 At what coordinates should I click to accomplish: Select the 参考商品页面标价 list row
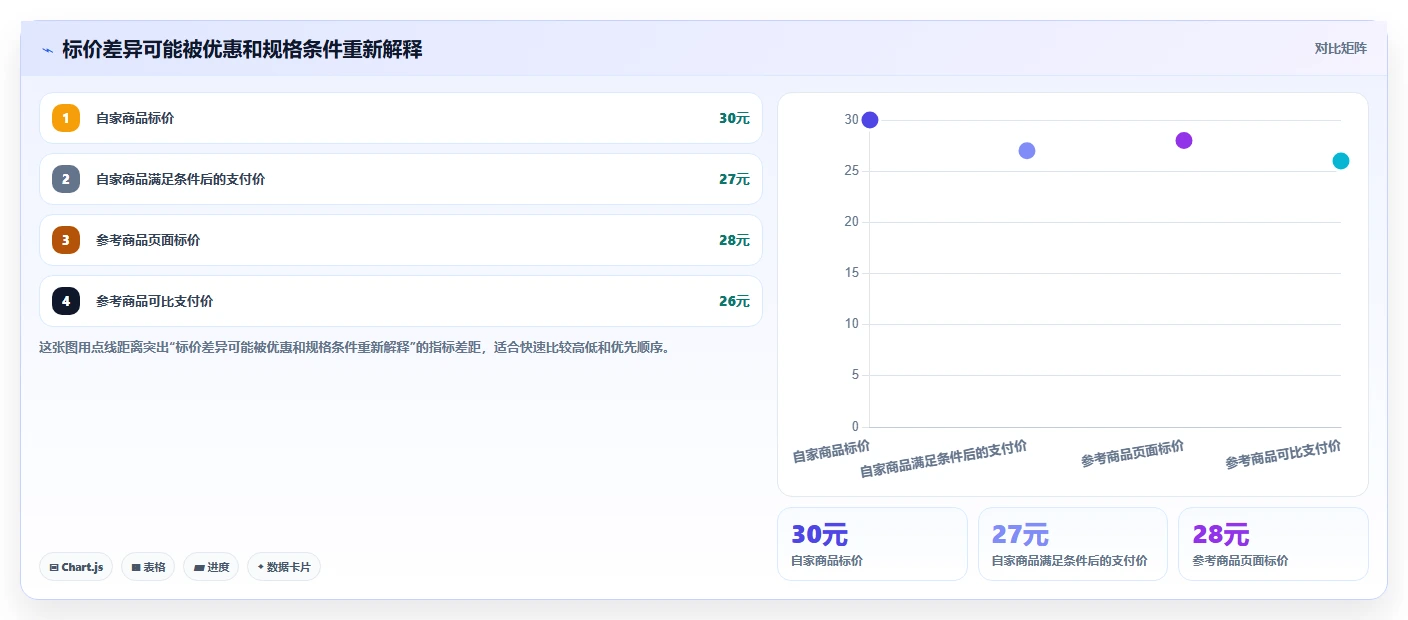pos(401,240)
